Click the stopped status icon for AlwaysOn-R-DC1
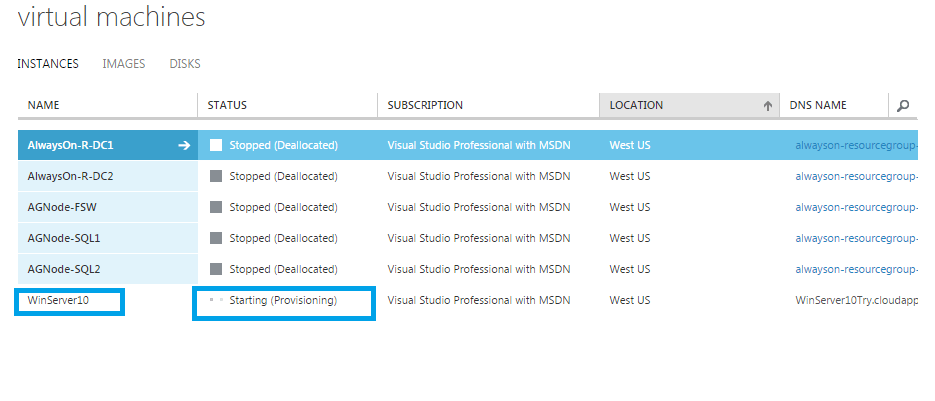This screenshot has width=935, height=401. click(x=215, y=145)
